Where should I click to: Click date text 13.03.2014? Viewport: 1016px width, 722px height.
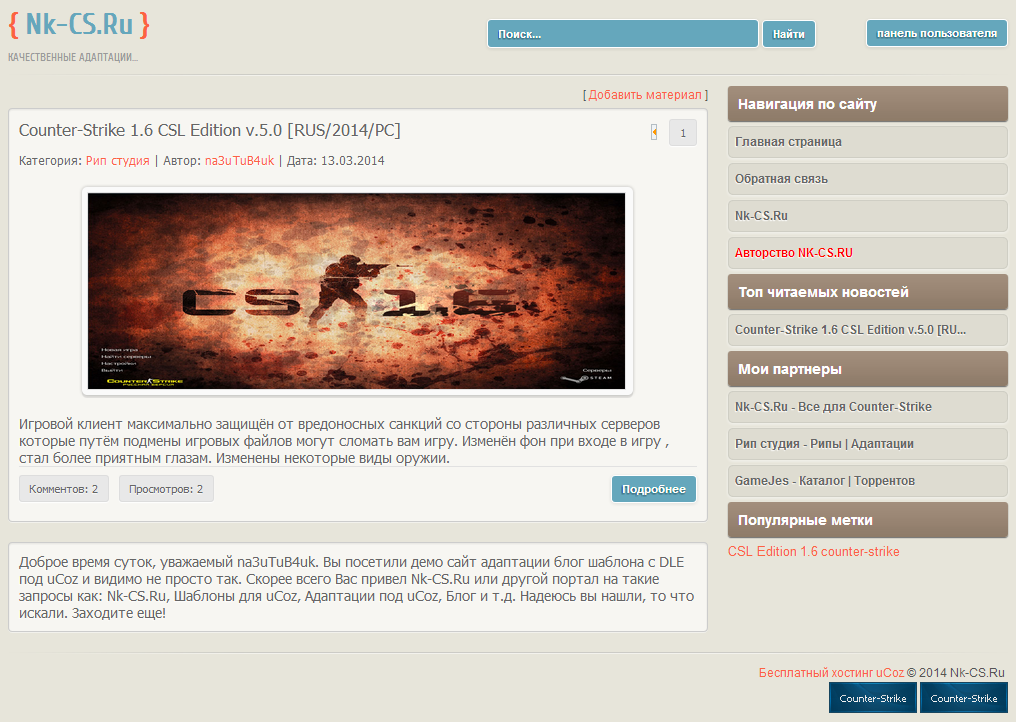click(x=352, y=161)
